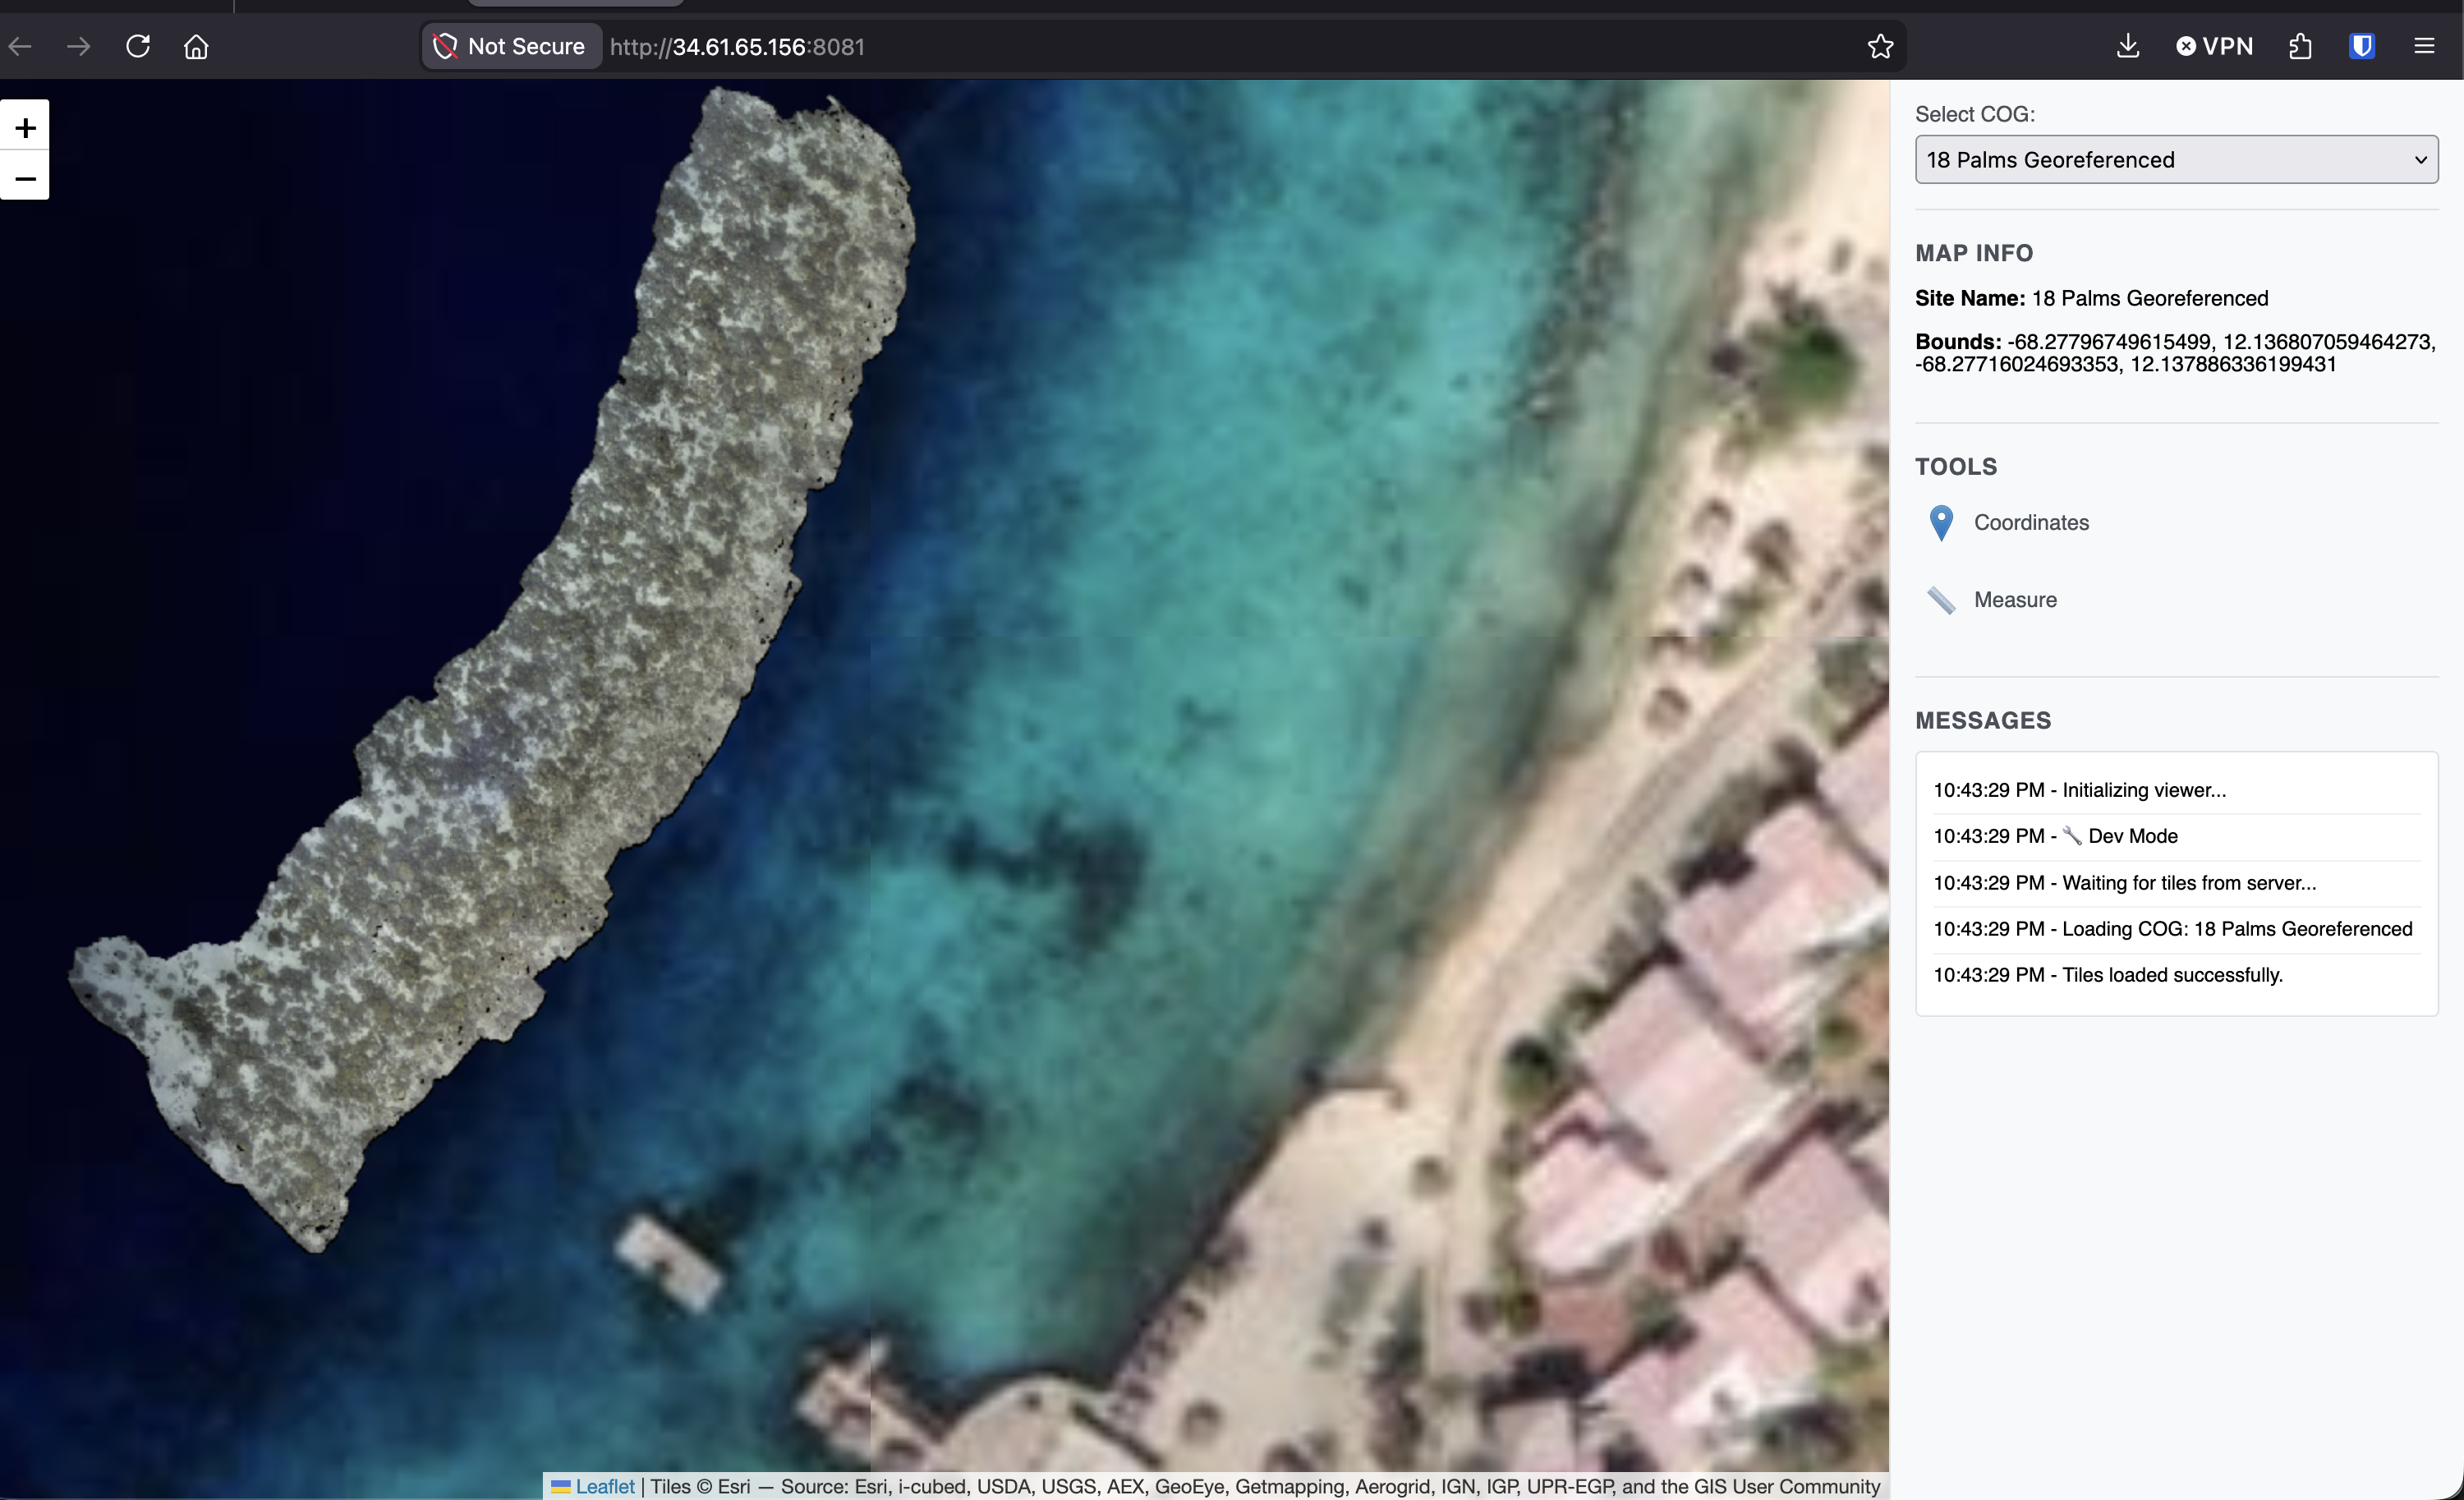This screenshot has height=1500, width=2464.
Task: Open the Bitwarden shield extension icon
Action: 2362,46
